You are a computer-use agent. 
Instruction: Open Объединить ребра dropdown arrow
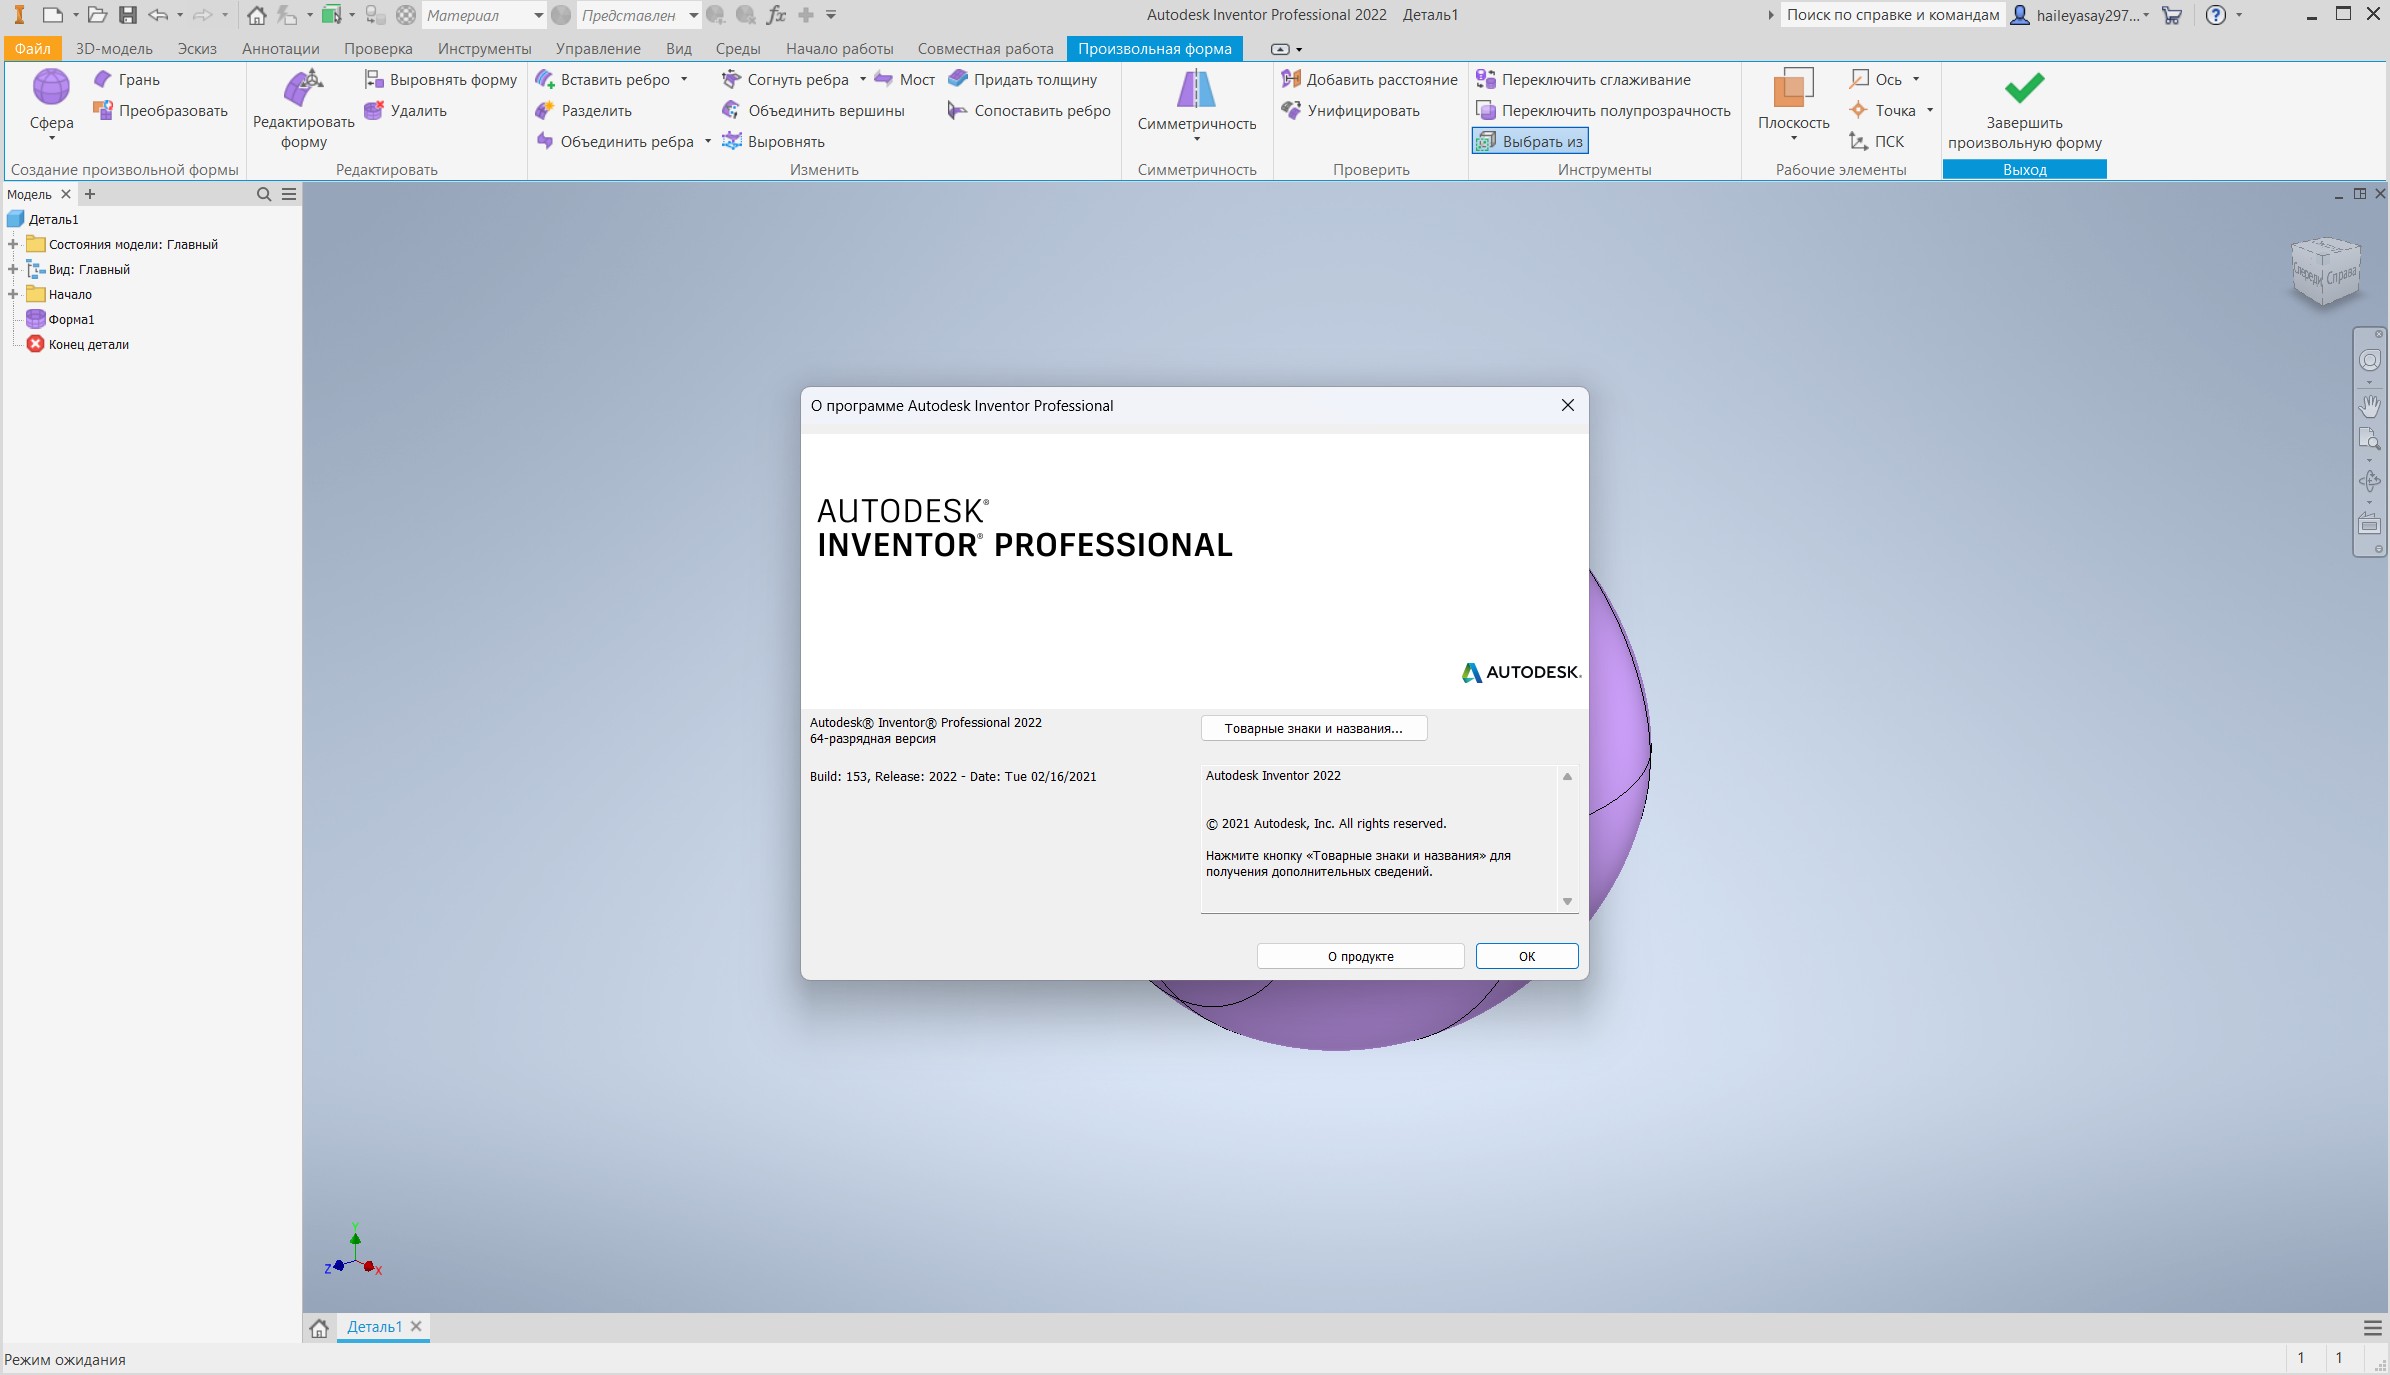[x=707, y=141]
